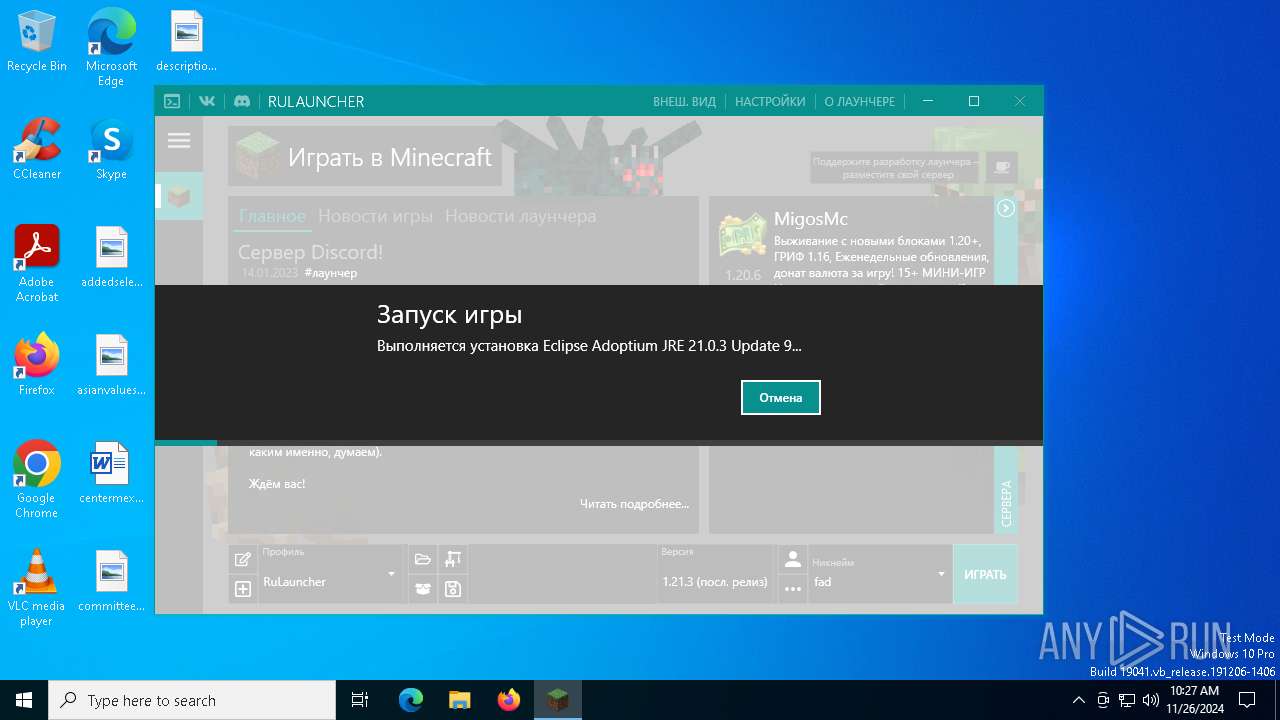The height and width of the screenshot is (720, 1280).
Task: Open the Google Chrome desktop shortcut
Action: click(37, 480)
